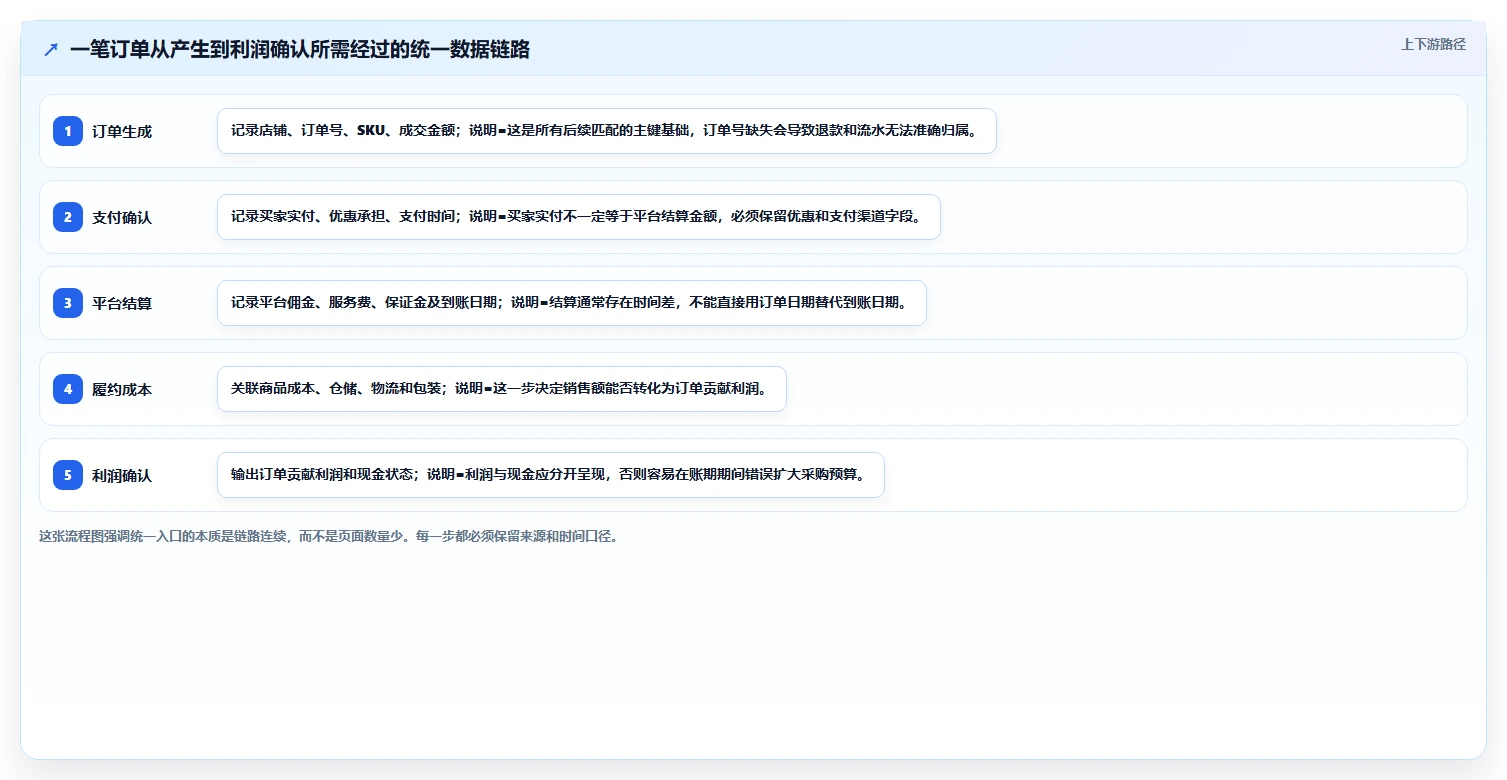The image size is (1507, 780).
Task: Click the 利润确认 step label
Action: click(122, 475)
